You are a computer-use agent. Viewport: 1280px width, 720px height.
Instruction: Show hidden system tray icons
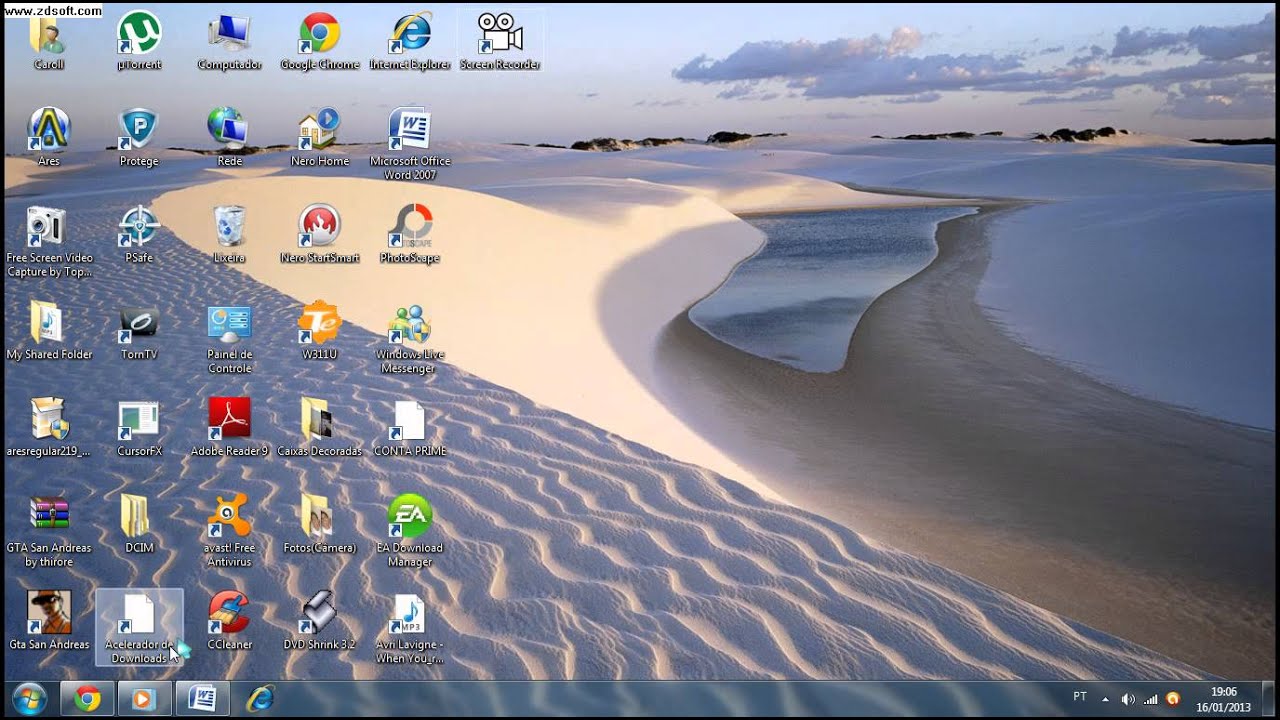point(1105,699)
